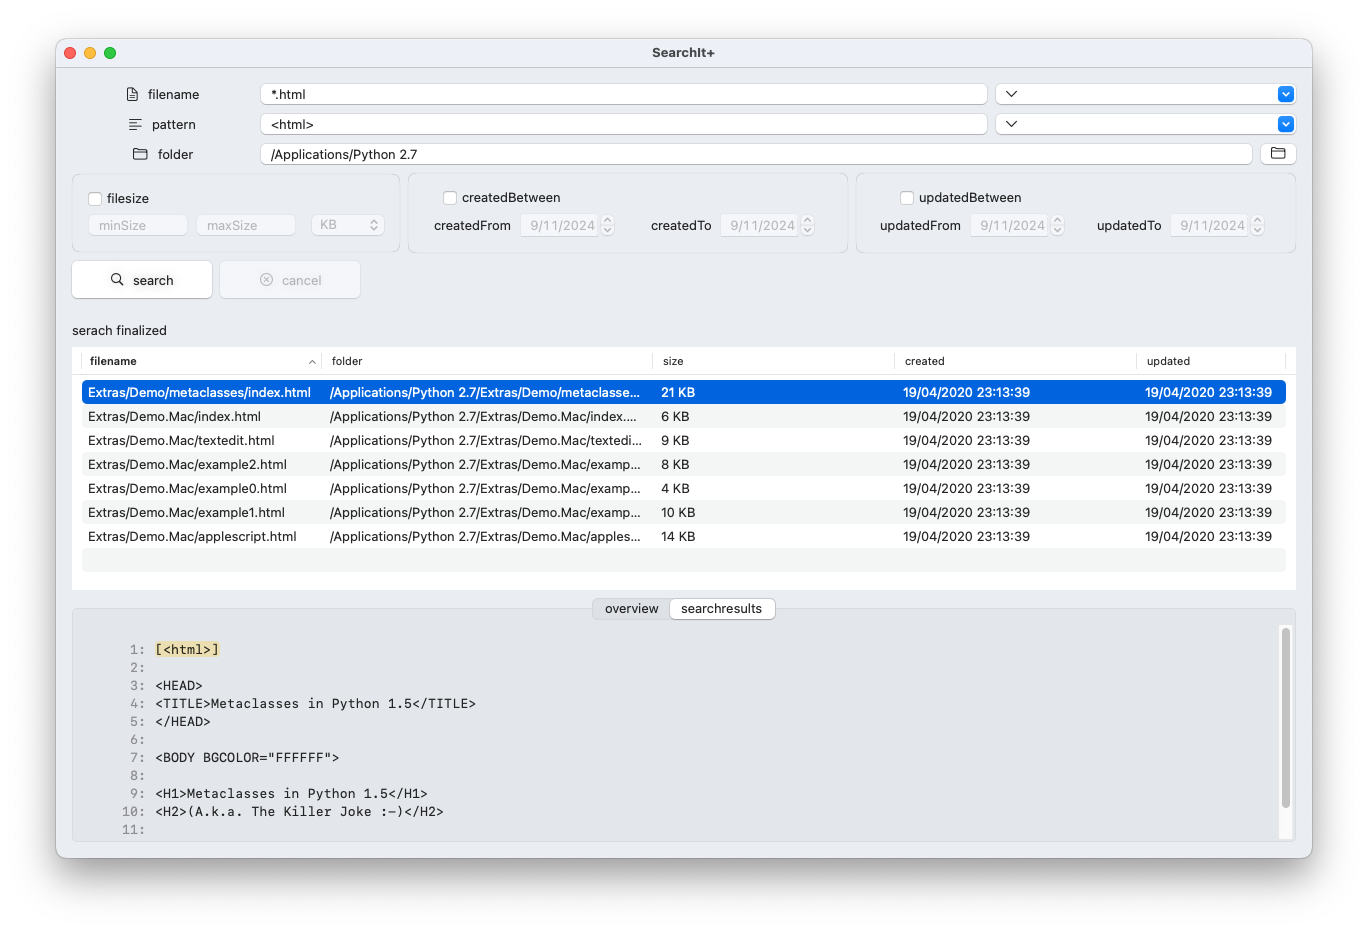Click the ascending sort caret on the filename column
The image size is (1368, 932).
click(312, 361)
